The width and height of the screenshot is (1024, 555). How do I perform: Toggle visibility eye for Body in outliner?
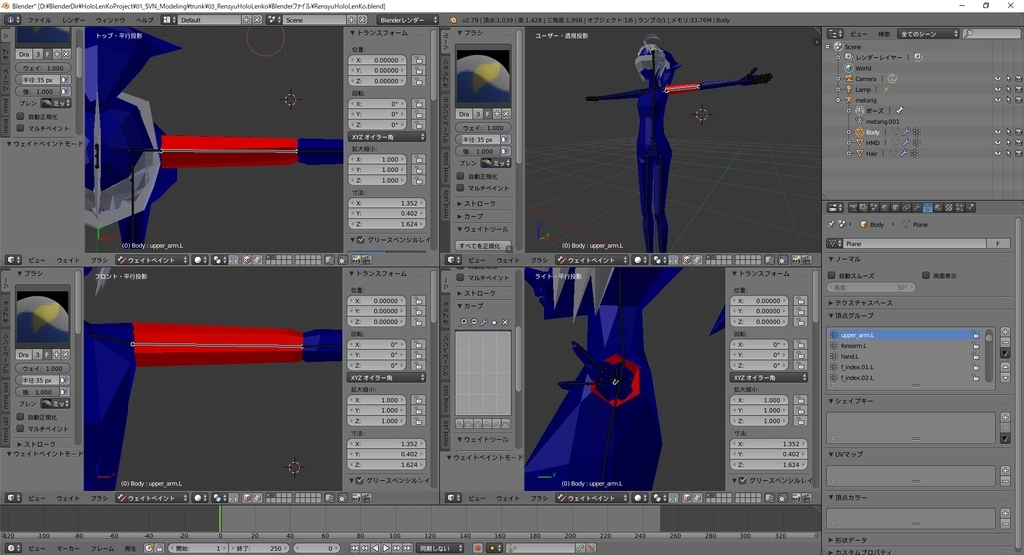pyautogui.click(x=998, y=132)
